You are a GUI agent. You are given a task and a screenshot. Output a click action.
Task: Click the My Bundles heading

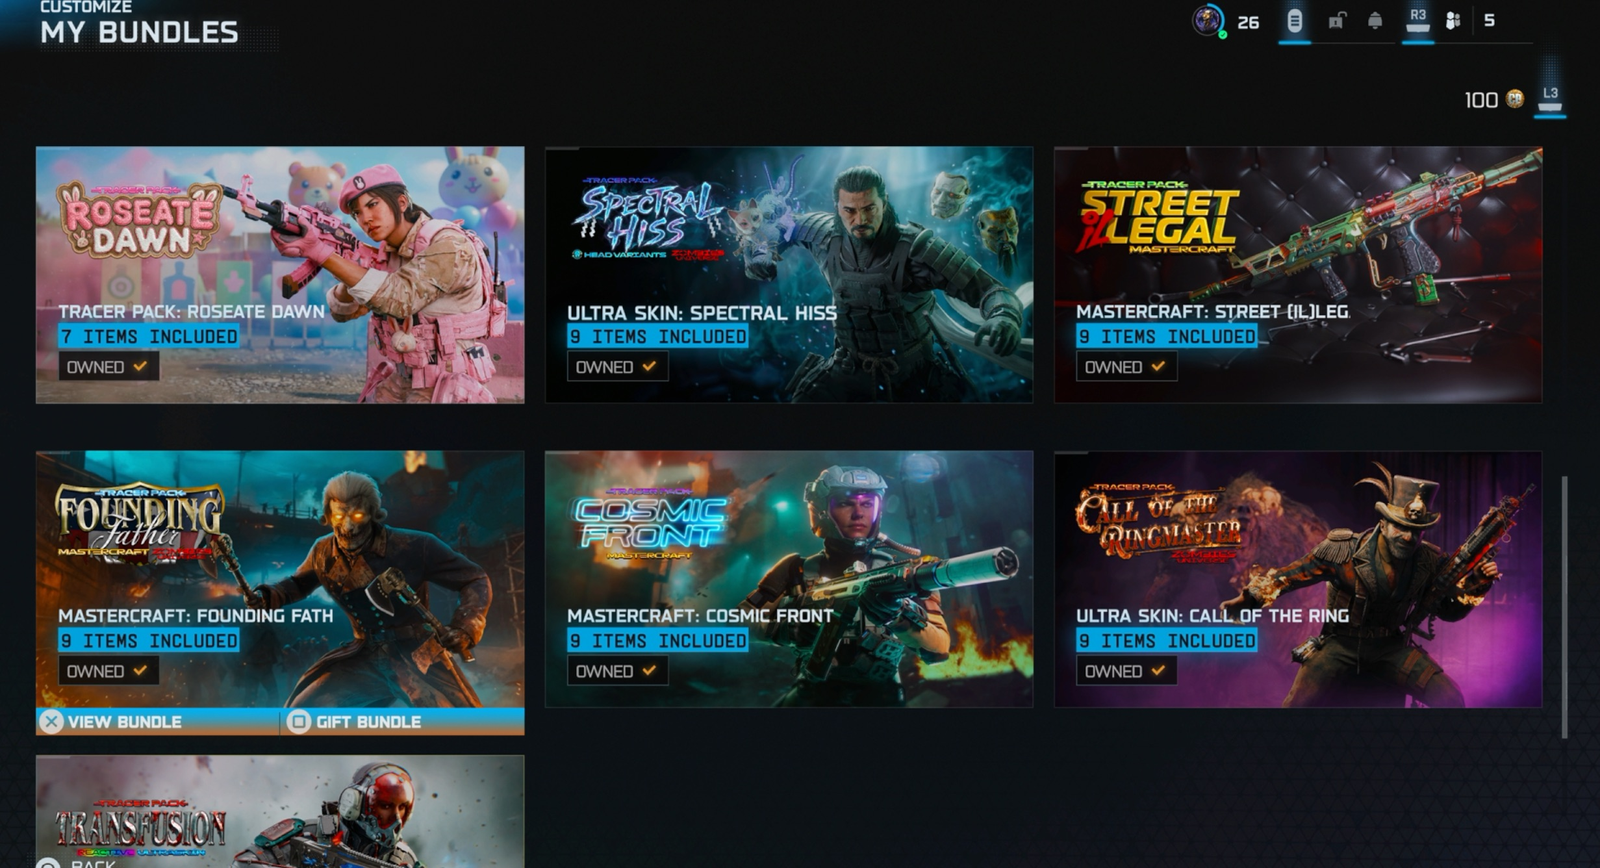(139, 32)
